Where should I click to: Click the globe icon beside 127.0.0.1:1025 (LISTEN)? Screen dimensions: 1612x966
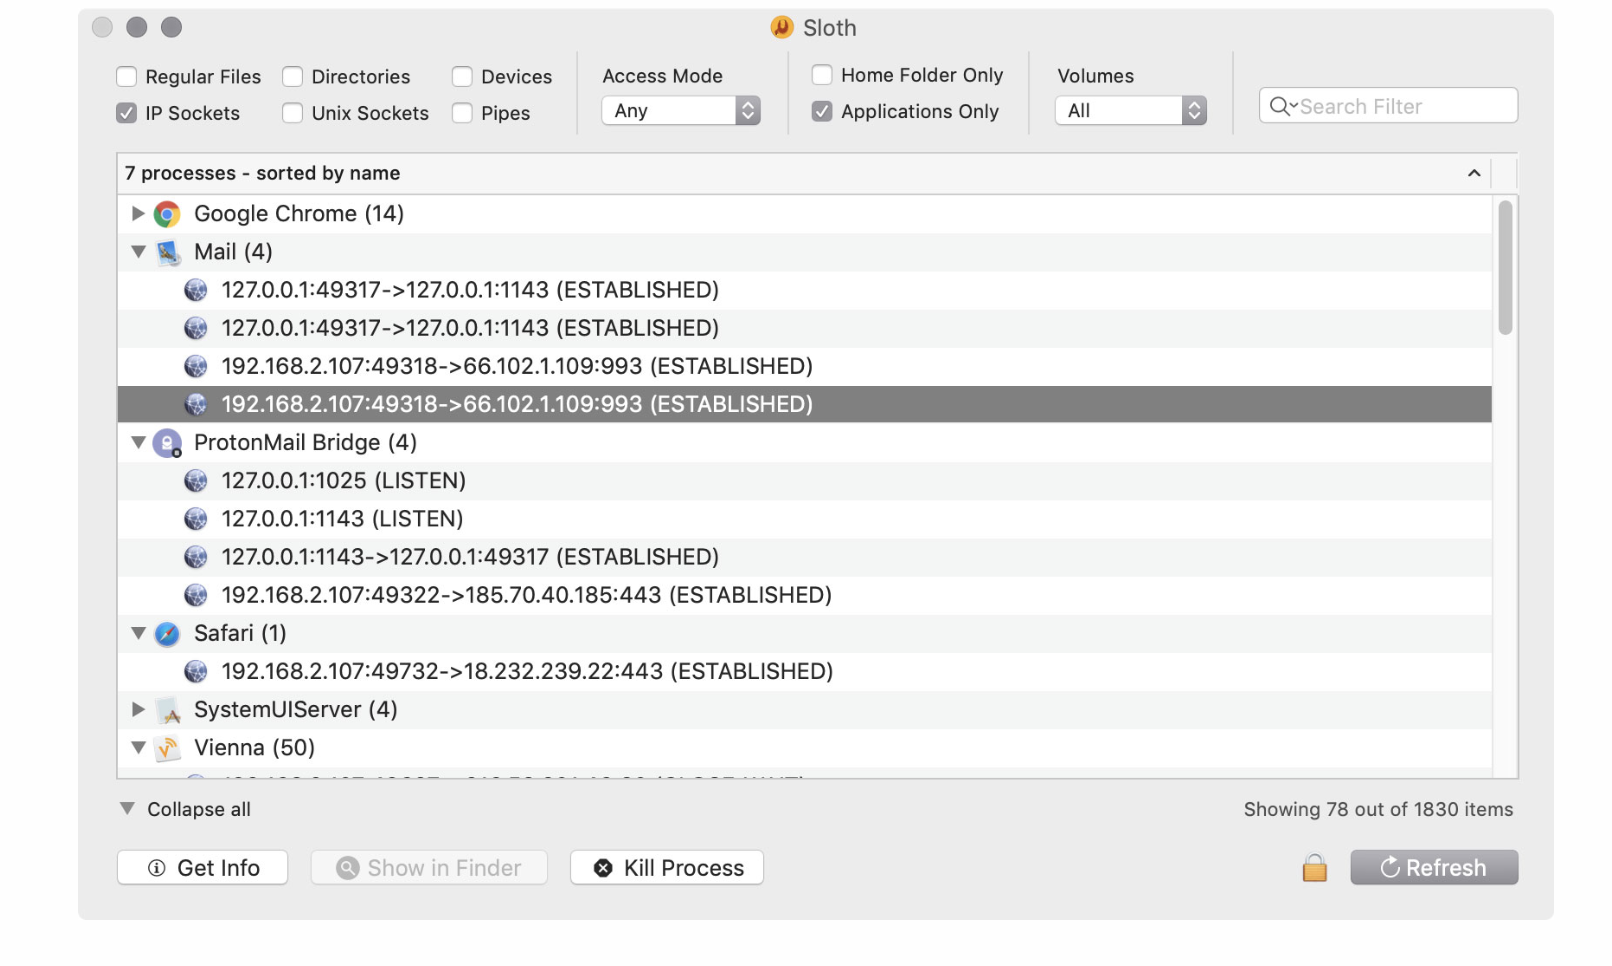(x=196, y=481)
